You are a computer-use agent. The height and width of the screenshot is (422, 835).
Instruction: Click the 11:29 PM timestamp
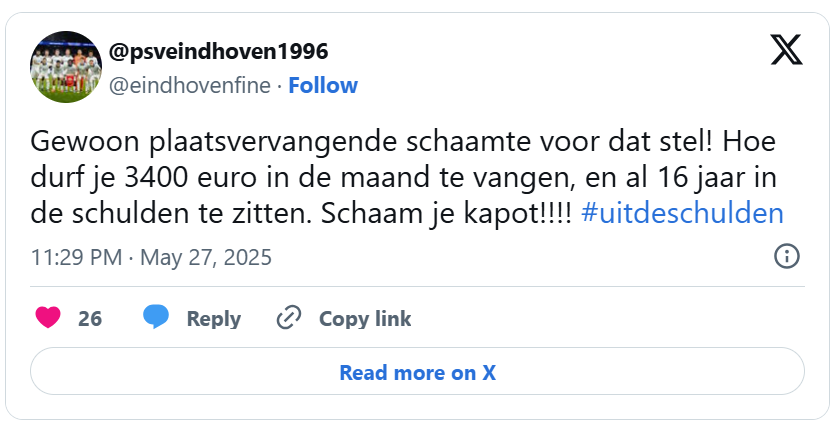75,258
